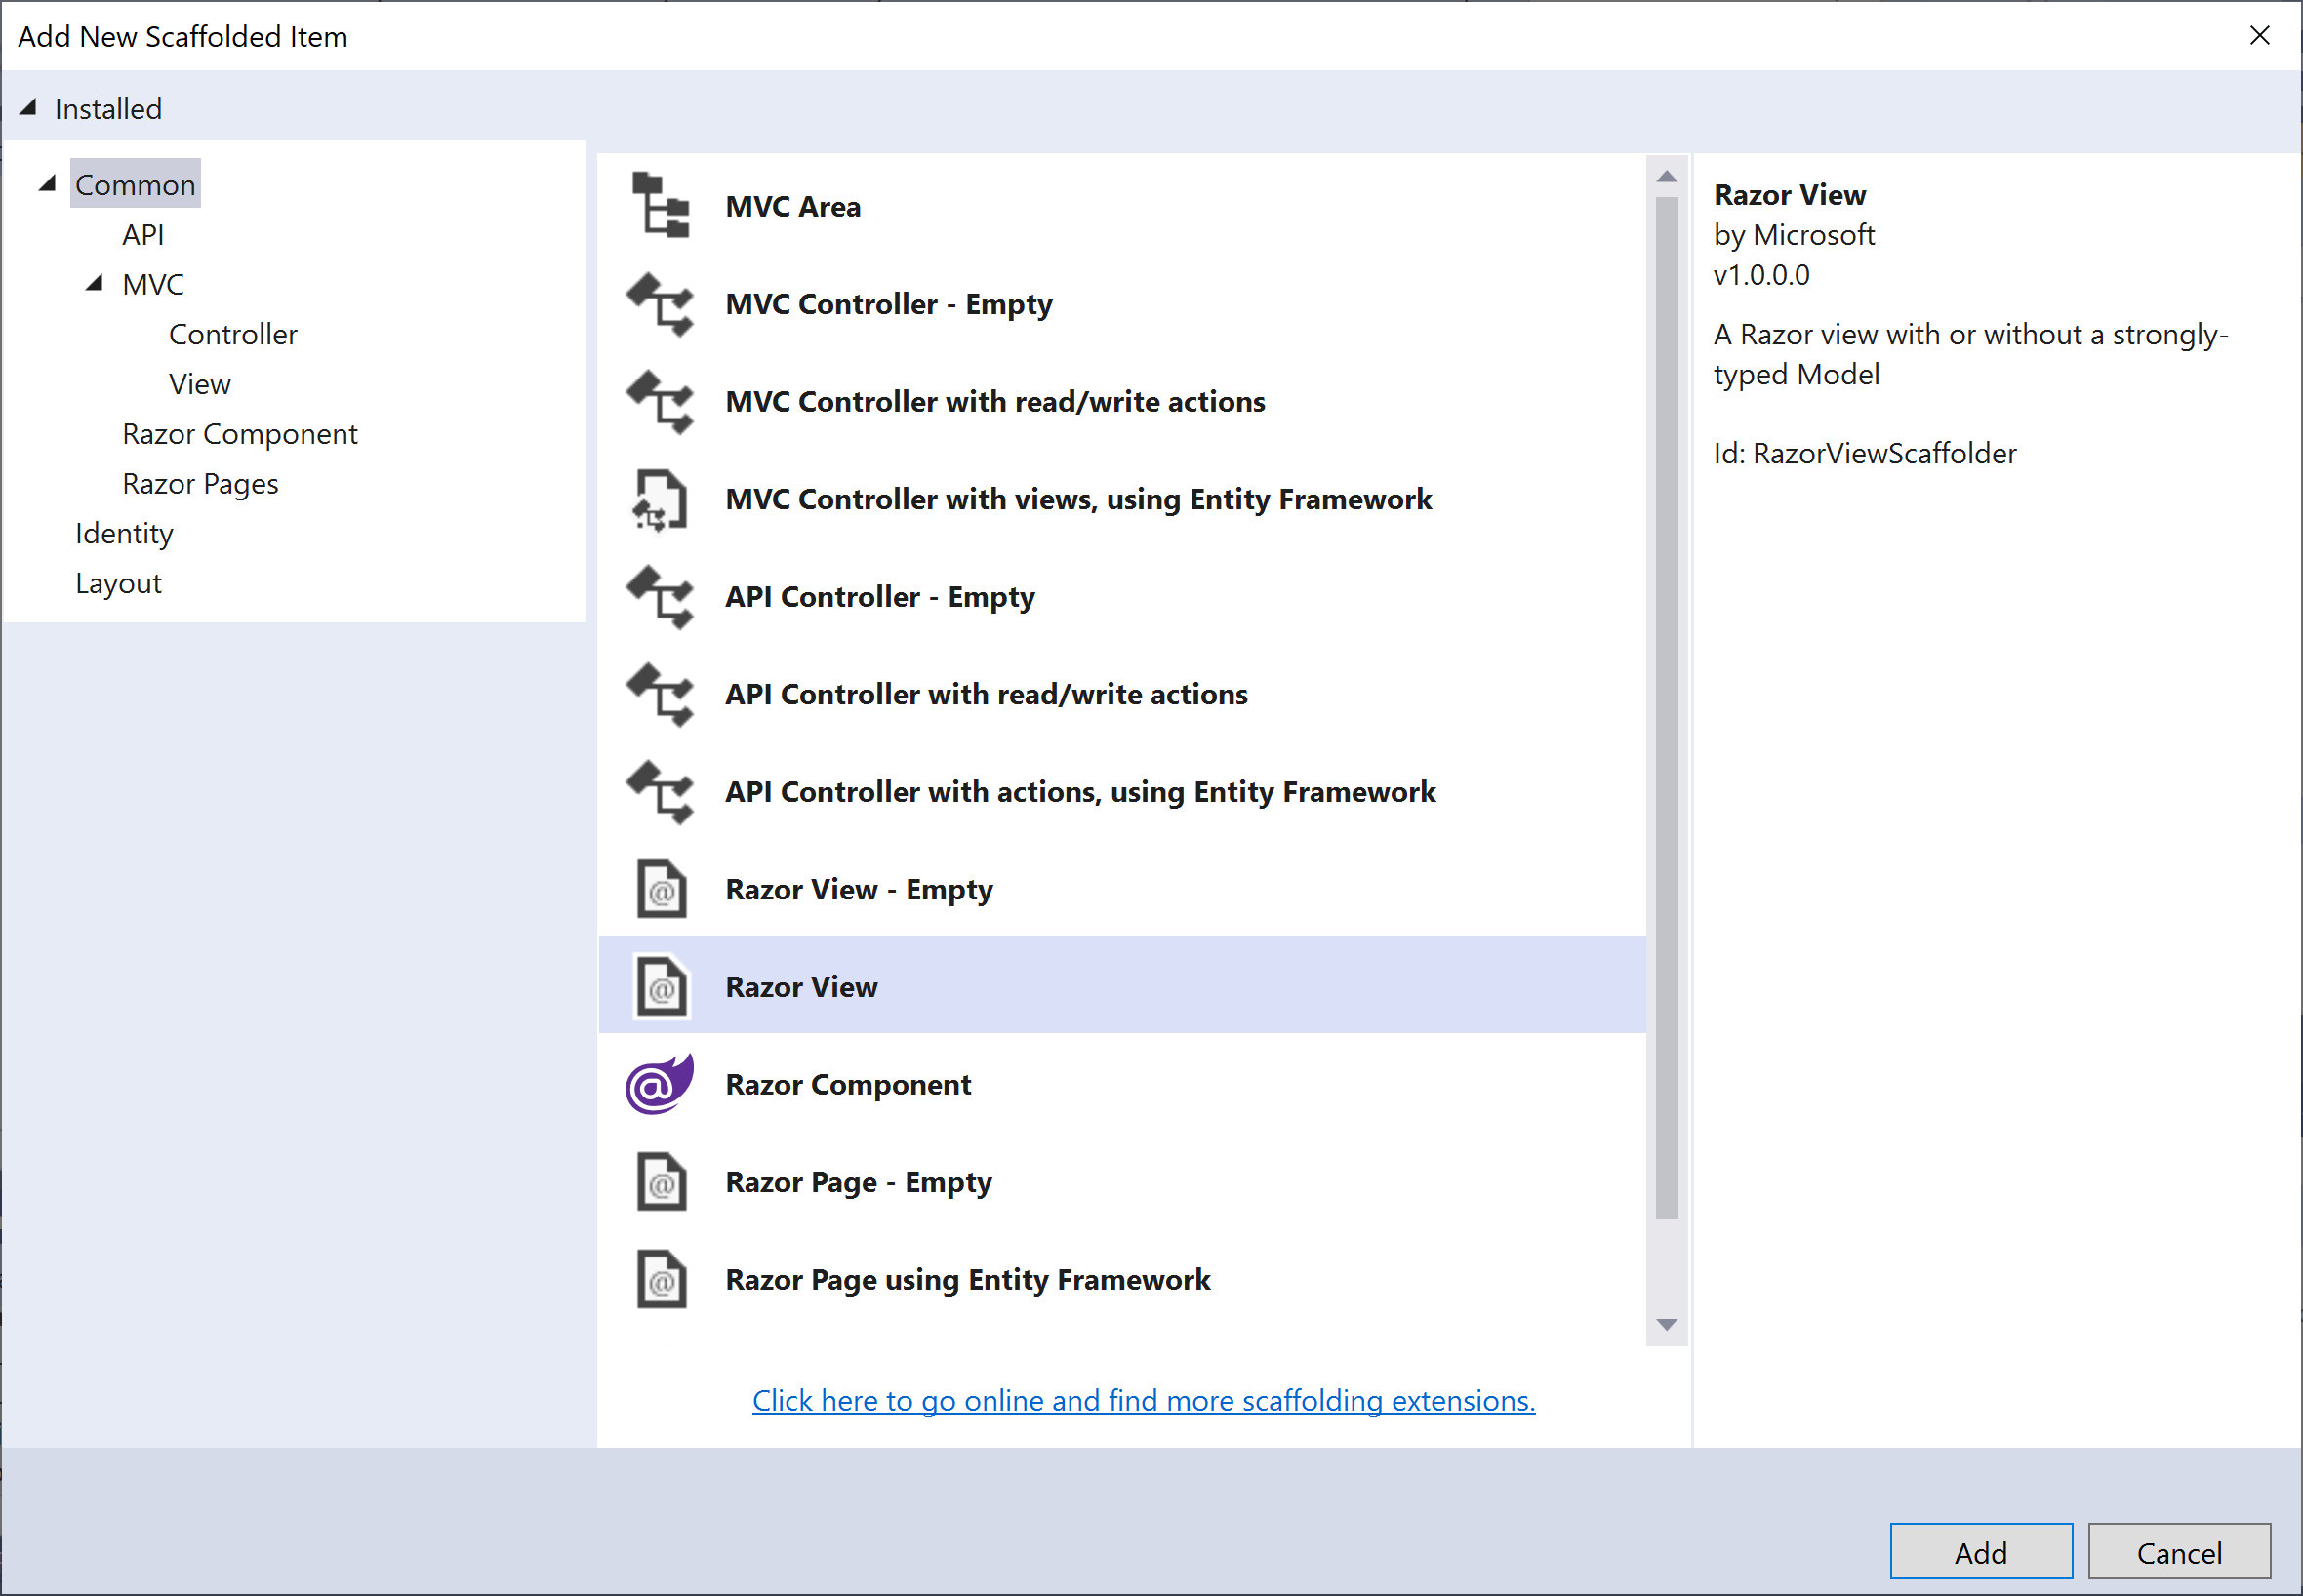Click the scroll down arrow of list
The image size is (2303, 1596).
click(x=1666, y=1325)
